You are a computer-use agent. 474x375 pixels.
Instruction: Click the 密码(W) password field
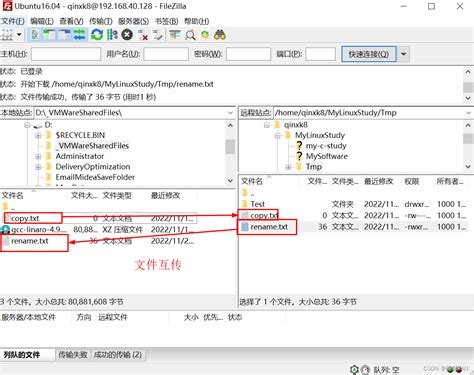pyautogui.click(x=248, y=54)
